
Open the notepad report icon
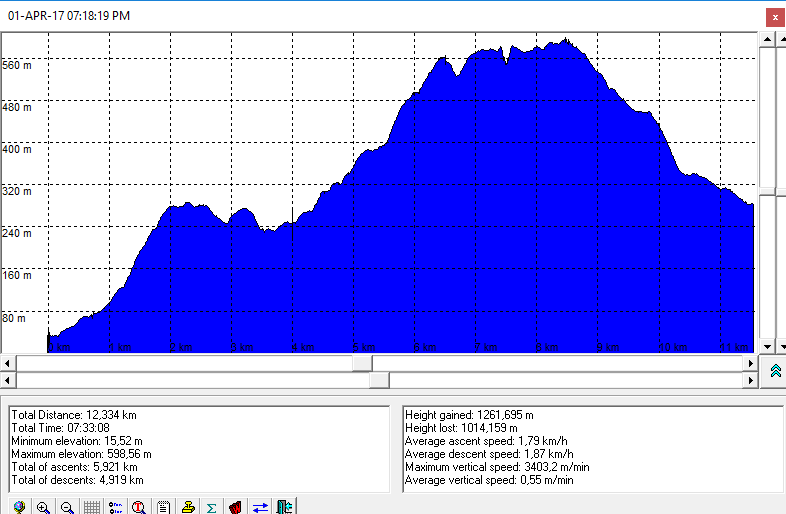[x=163, y=507]
